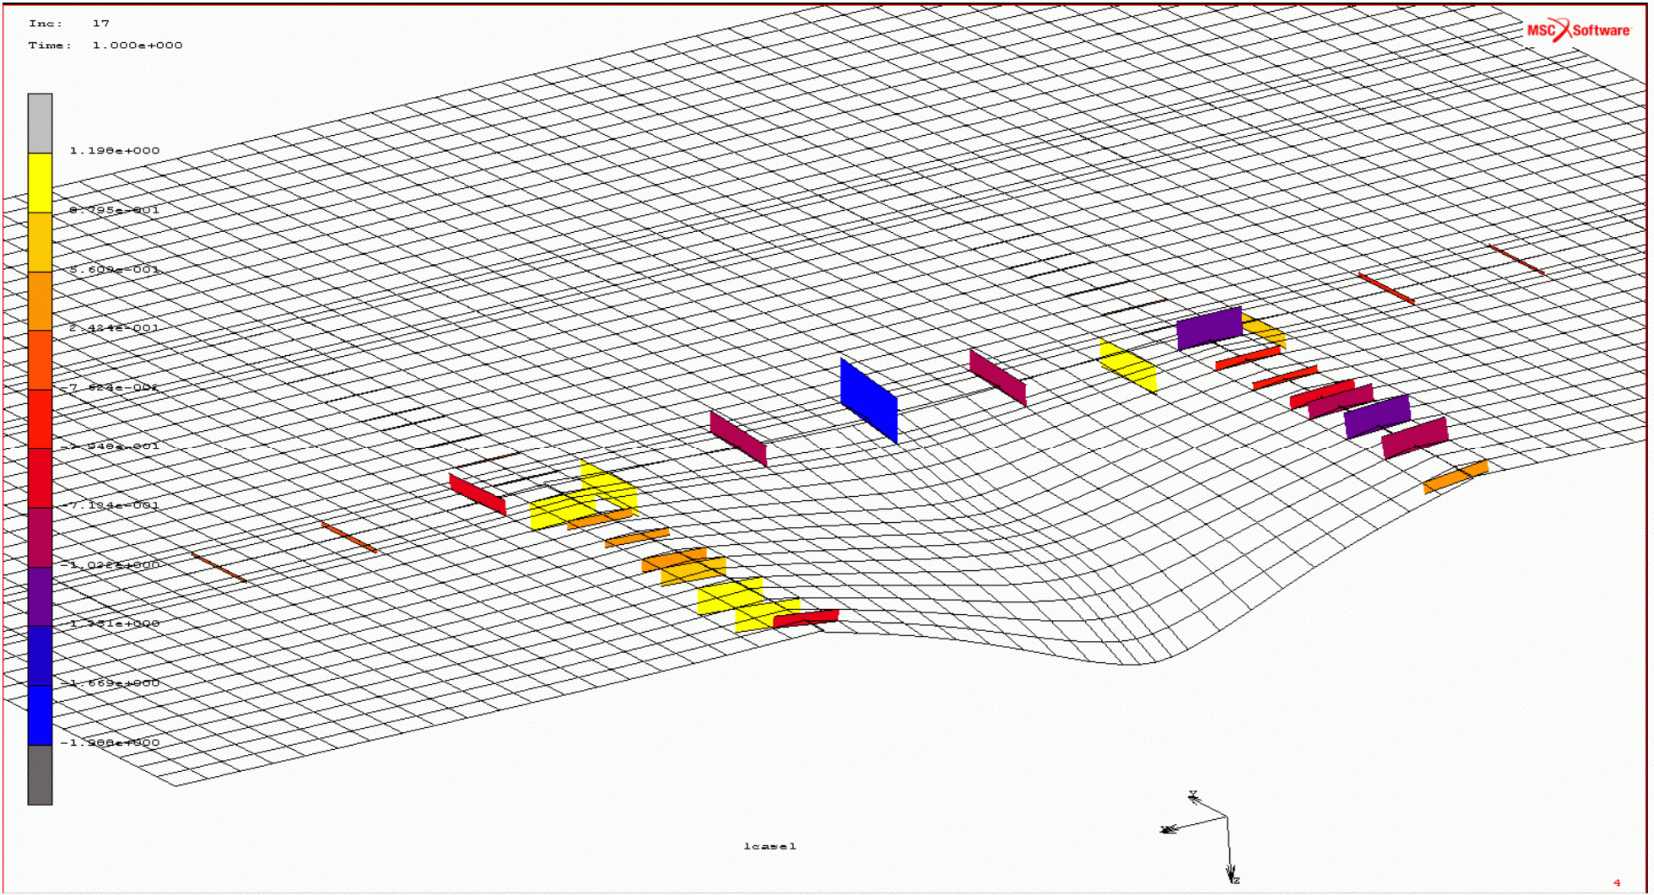Image resolution: width=1654 pixels, height=895 pixels.
Task: Select the isolated yellow element right of center
Action: tap(1128, 365)
